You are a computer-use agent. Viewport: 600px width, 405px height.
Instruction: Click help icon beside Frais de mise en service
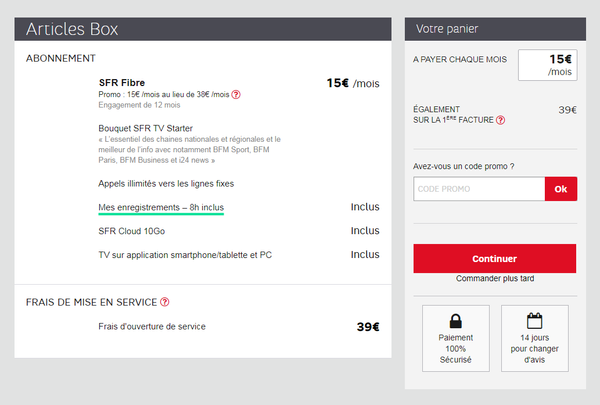pos(165,302)
